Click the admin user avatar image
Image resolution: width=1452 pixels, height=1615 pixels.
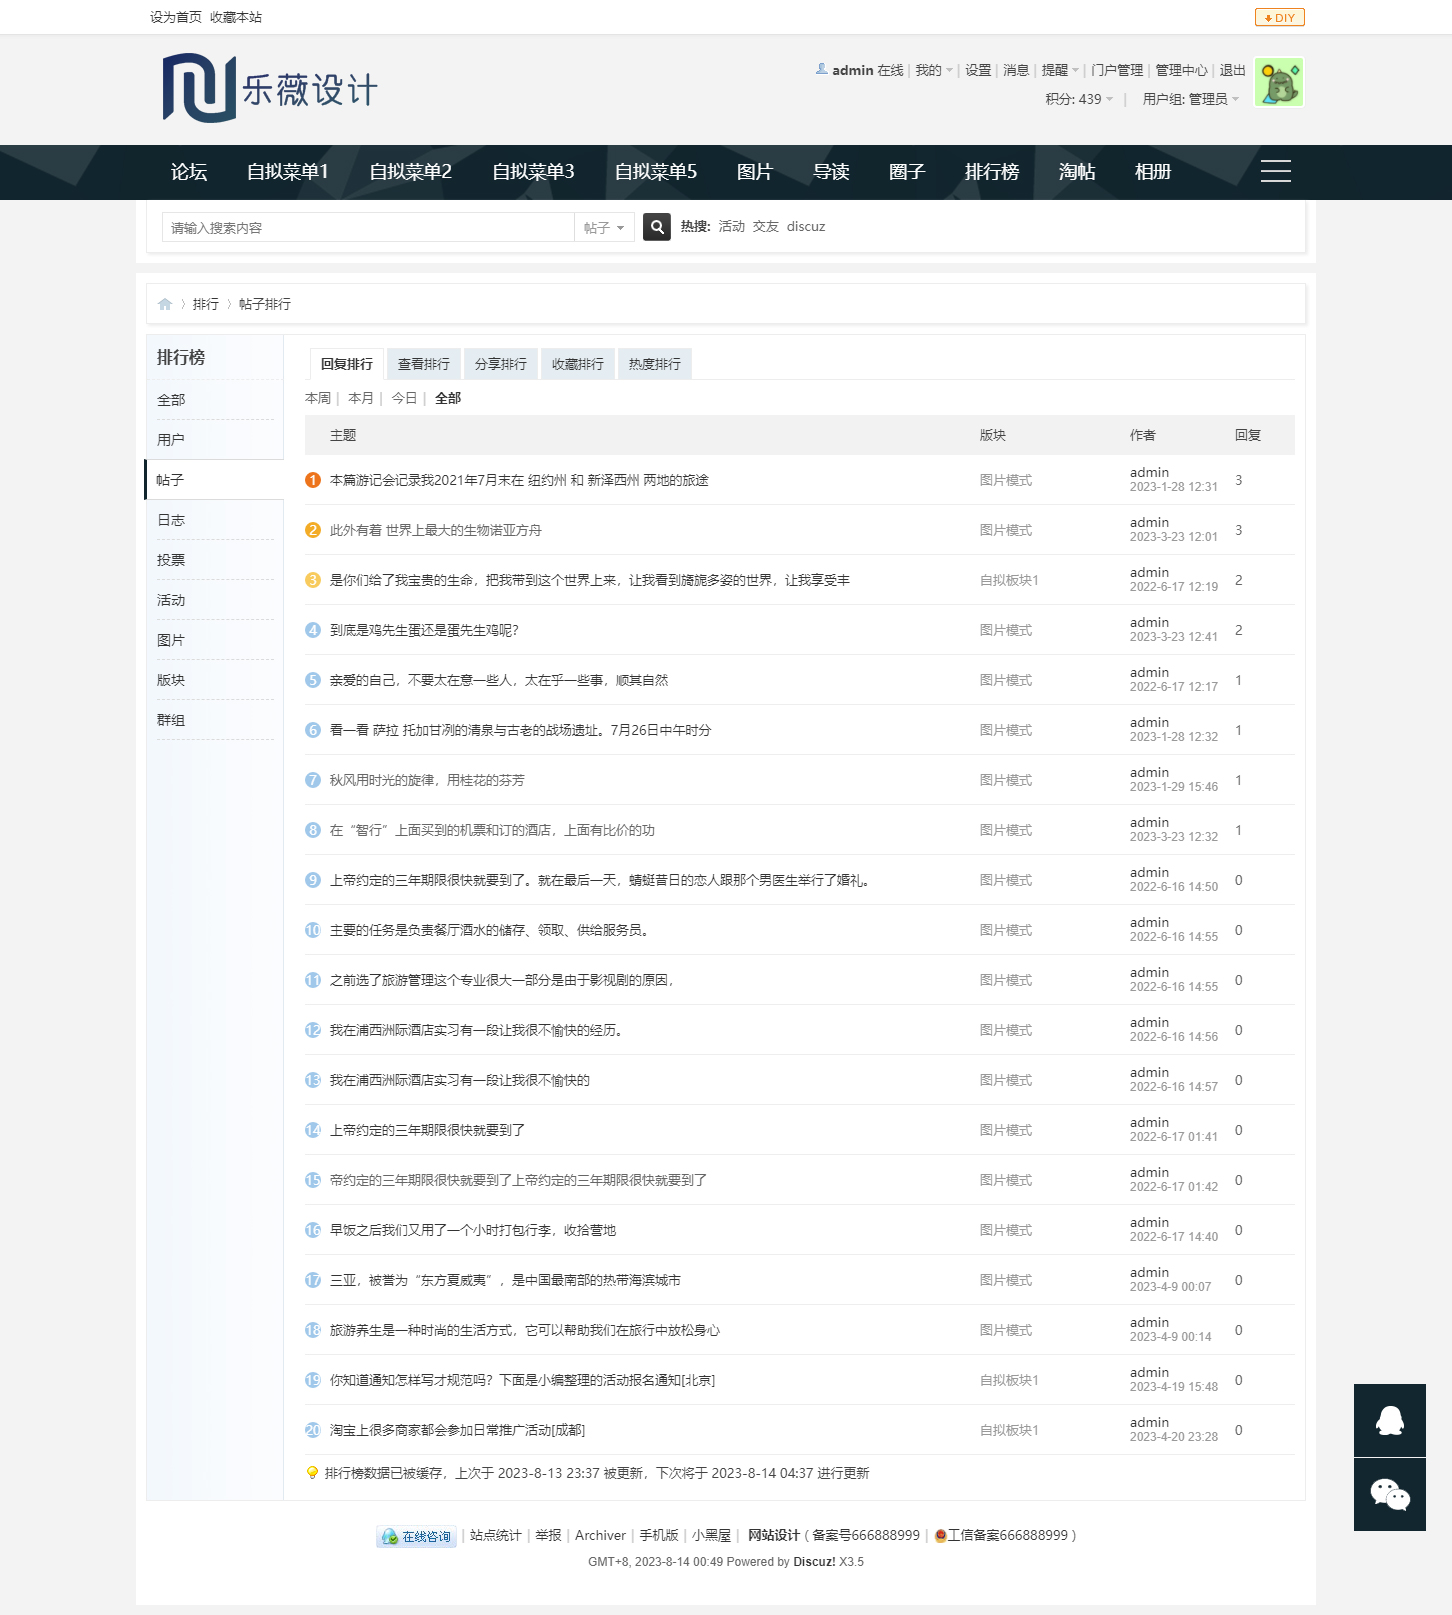pyautogui.click(x=1278, y=83)
